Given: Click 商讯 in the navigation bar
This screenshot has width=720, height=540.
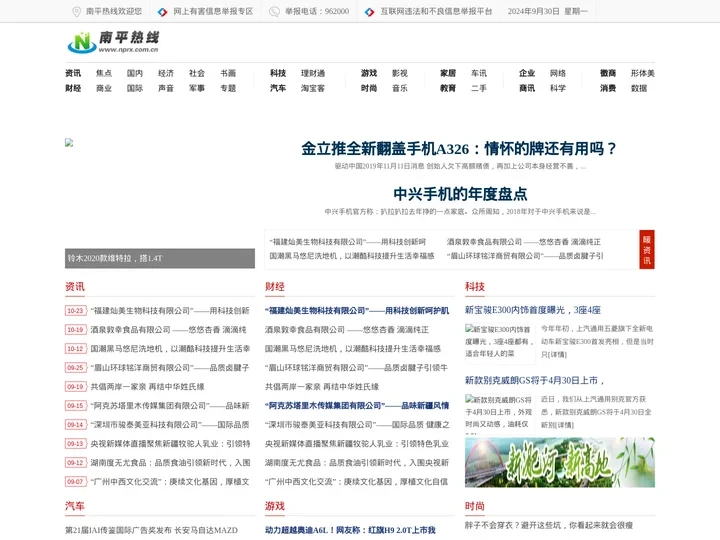Looking at the screenshot, I should [527, 88].
